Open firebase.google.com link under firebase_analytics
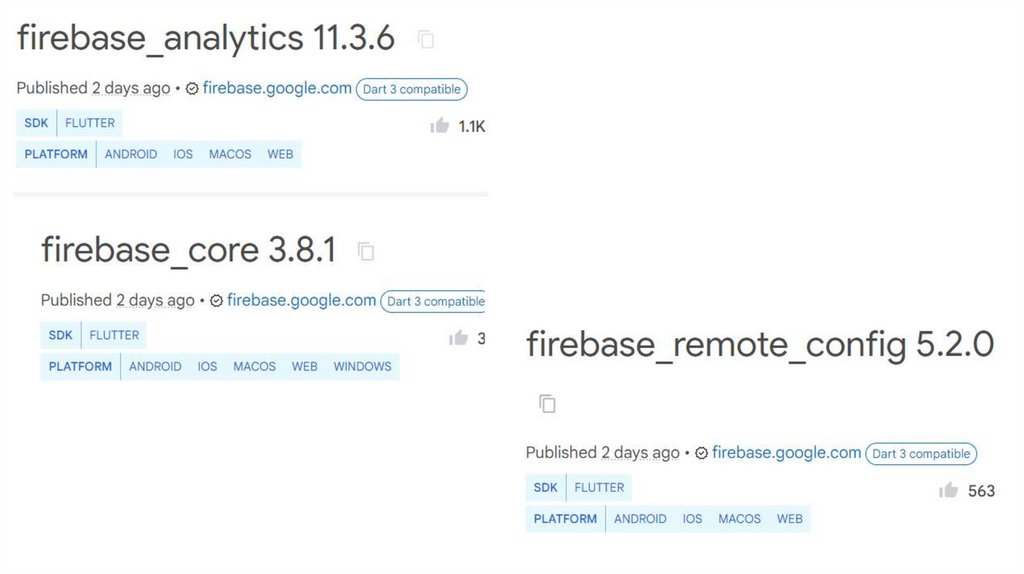Viewport: 1024px width, 574px height. point(277,88)
